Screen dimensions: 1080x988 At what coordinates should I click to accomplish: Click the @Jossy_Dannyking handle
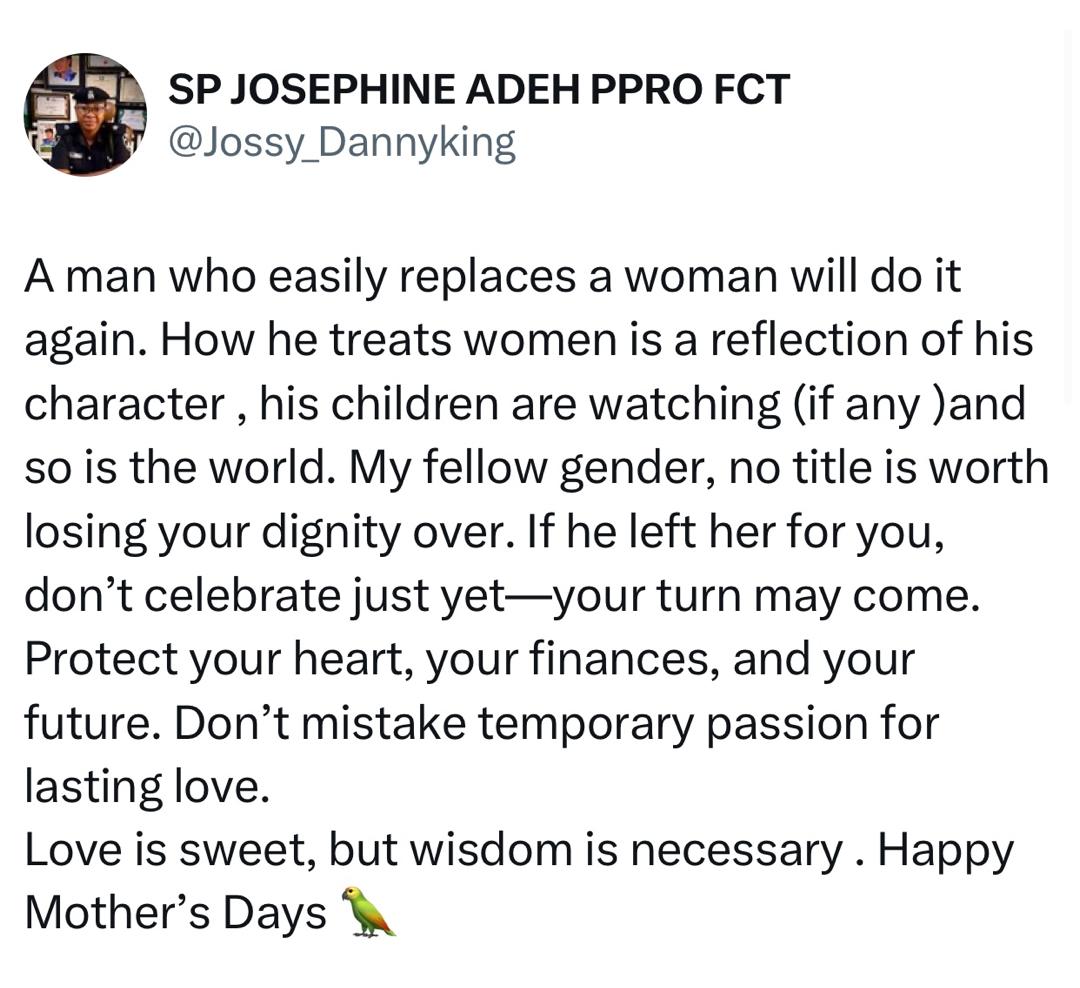pyautogui.click(x=342, y=143)
